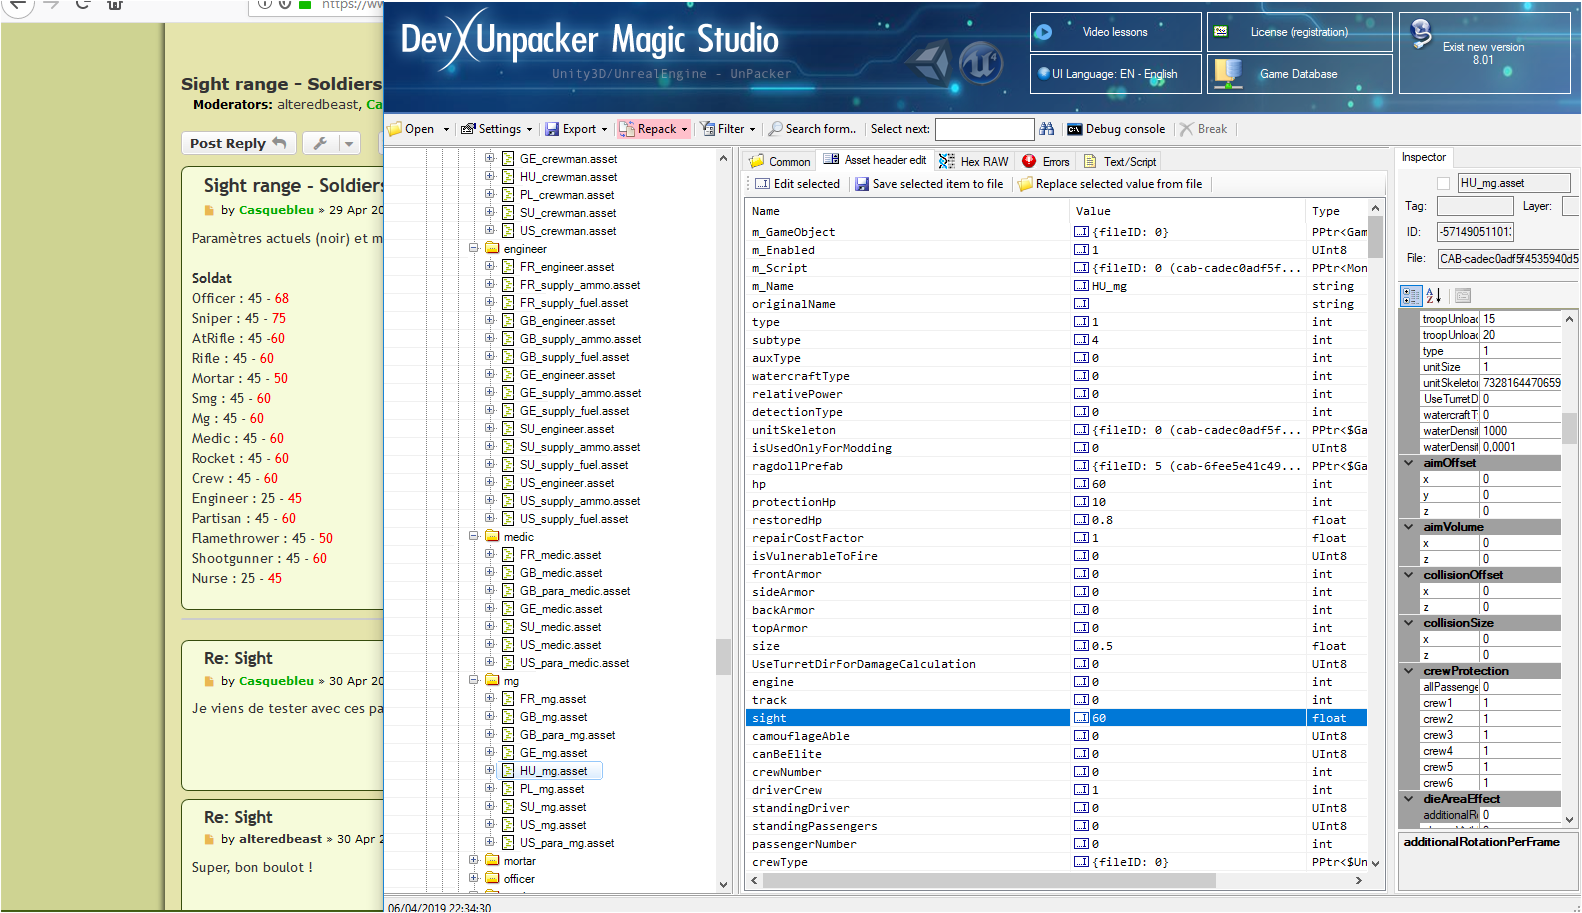Collapse the crewProtection property group
This screenshot has height=913, width=1582.
(x=1409, y=671)
